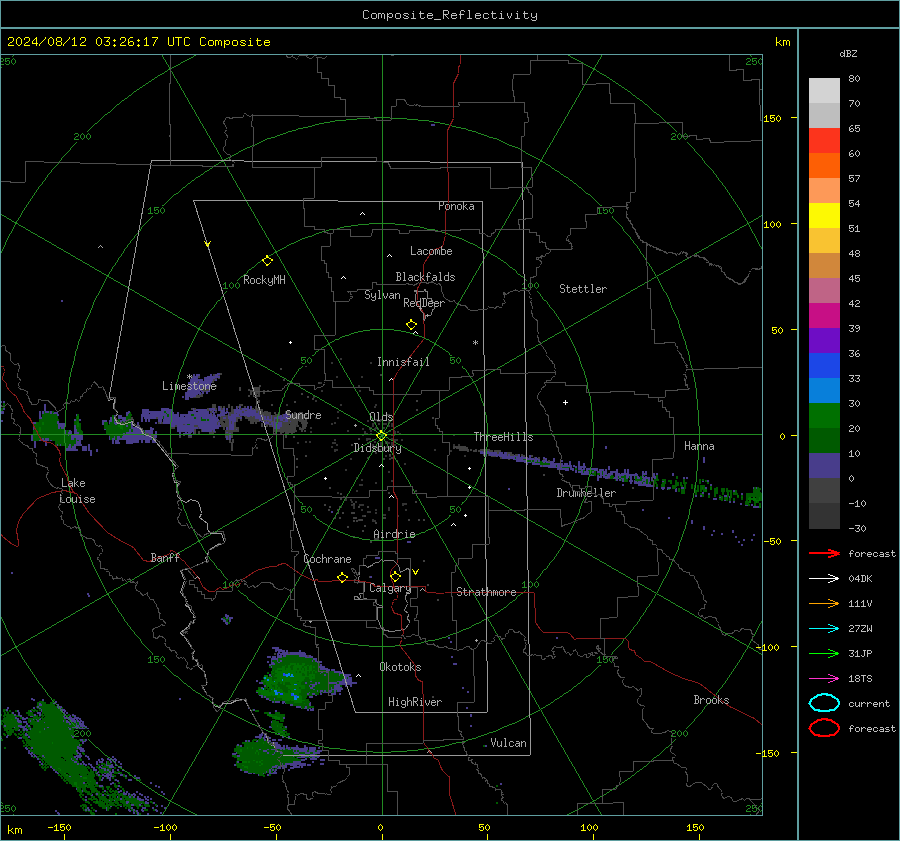Click the Lacombe city label
Viewport: 900px width, 841px height.
point(431,251)
